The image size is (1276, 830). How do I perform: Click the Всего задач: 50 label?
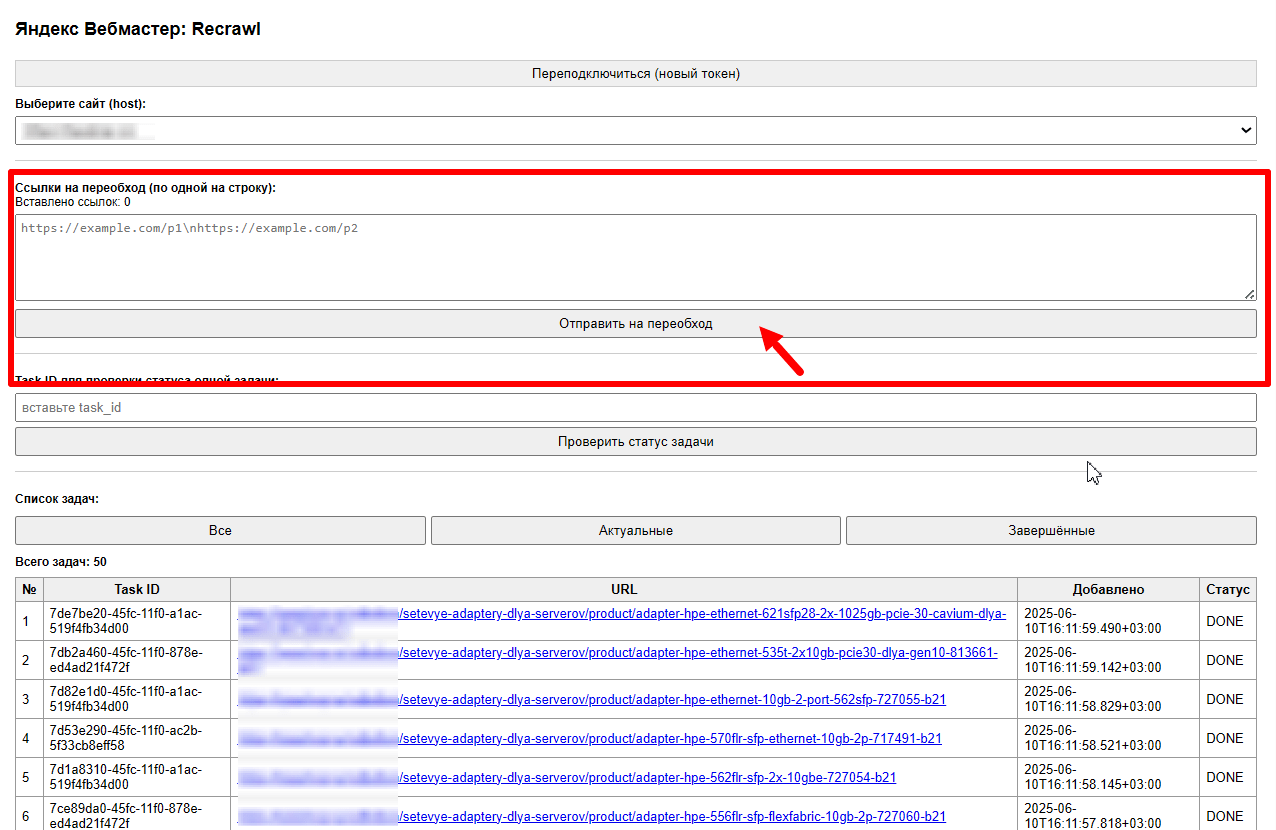click(x=62, y=562)
